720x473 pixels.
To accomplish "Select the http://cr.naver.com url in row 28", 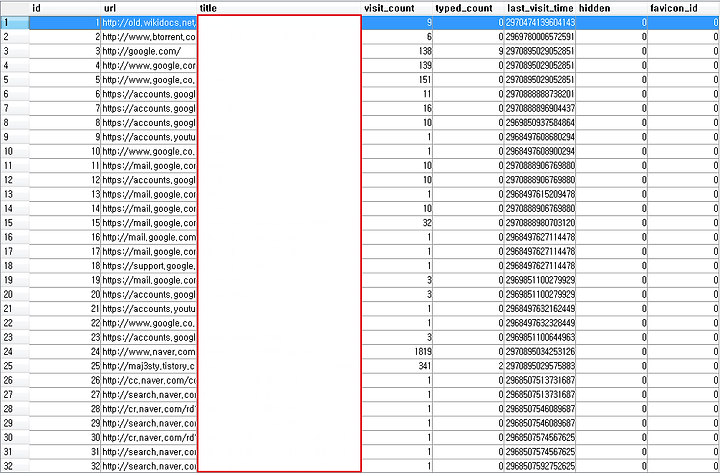I will [148, 409].
